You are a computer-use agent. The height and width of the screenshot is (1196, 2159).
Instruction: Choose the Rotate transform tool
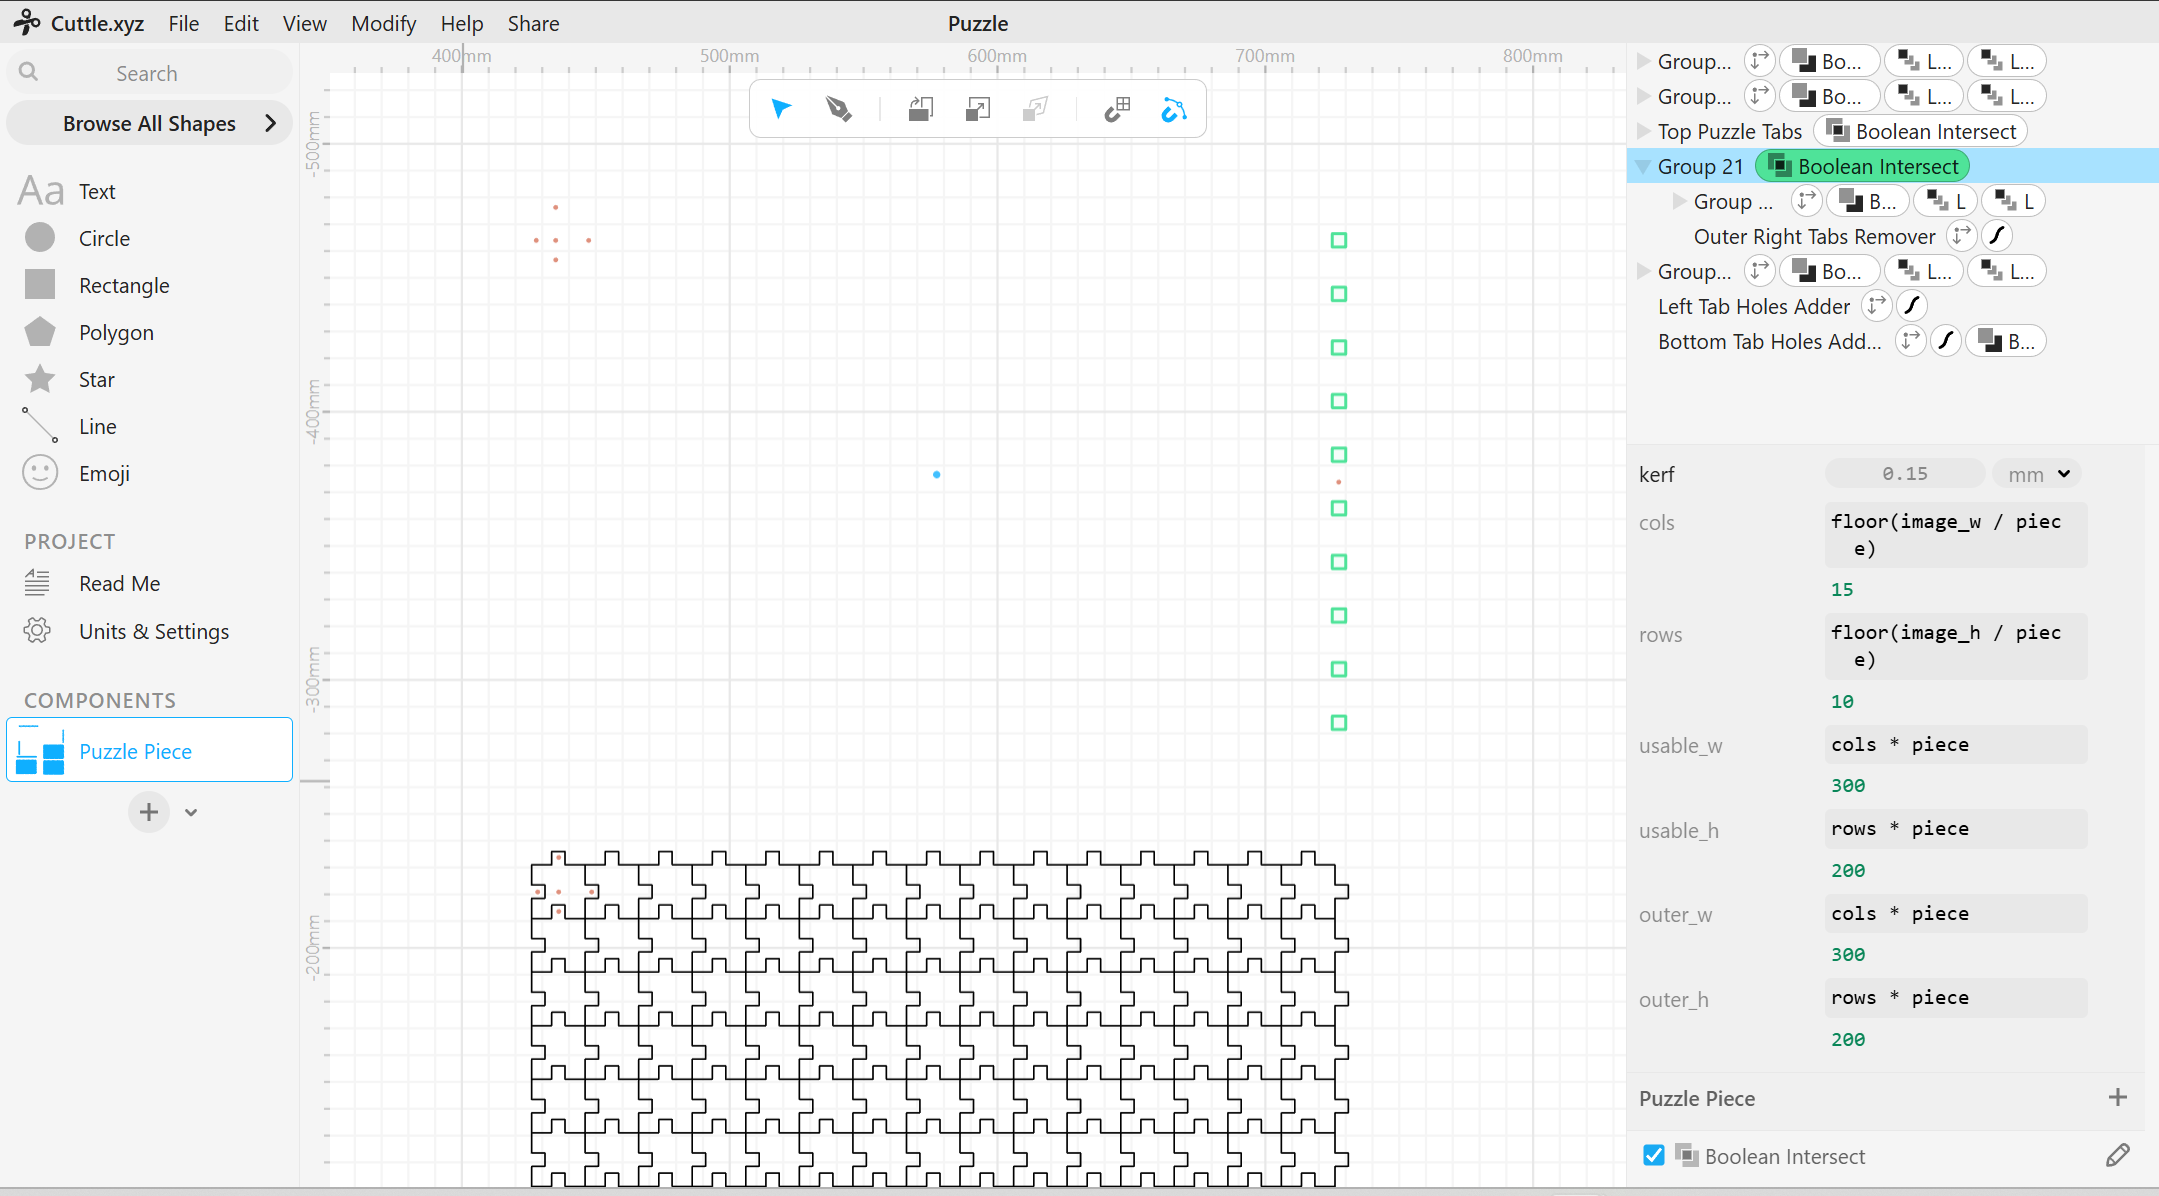(920, 109)
